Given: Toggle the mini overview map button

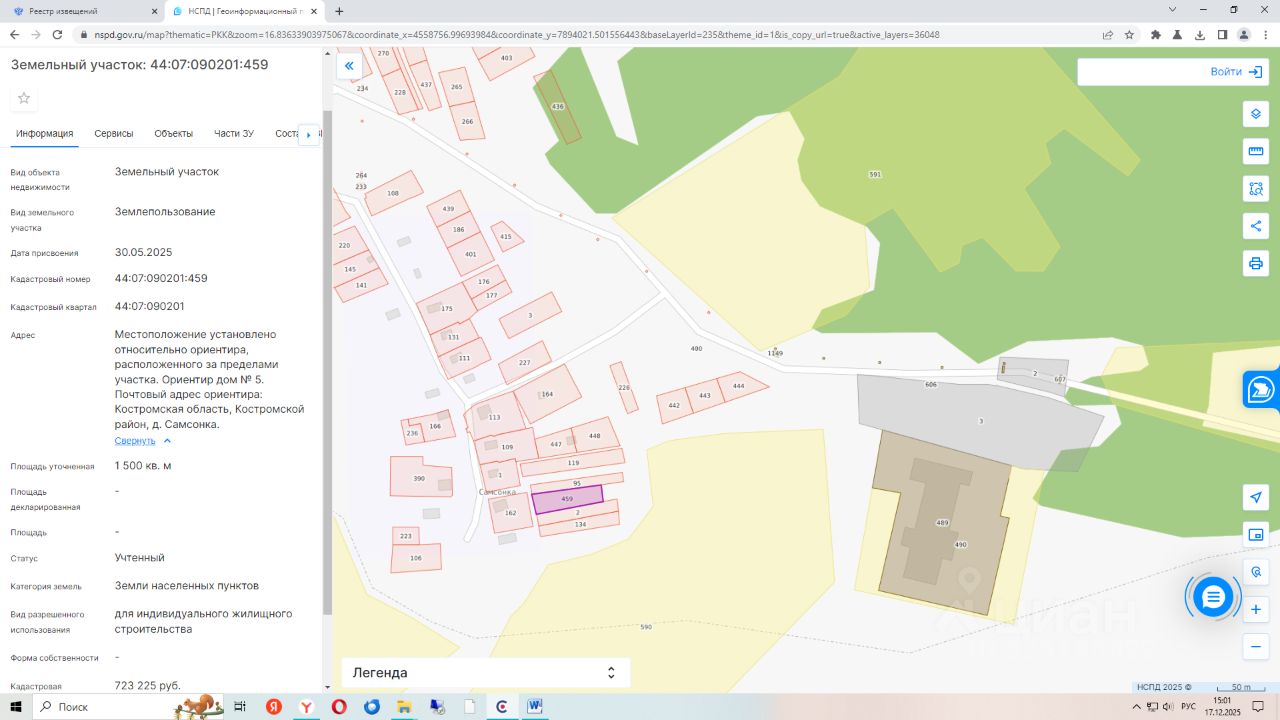Looking at the screenshot, I should (1256, 534).
